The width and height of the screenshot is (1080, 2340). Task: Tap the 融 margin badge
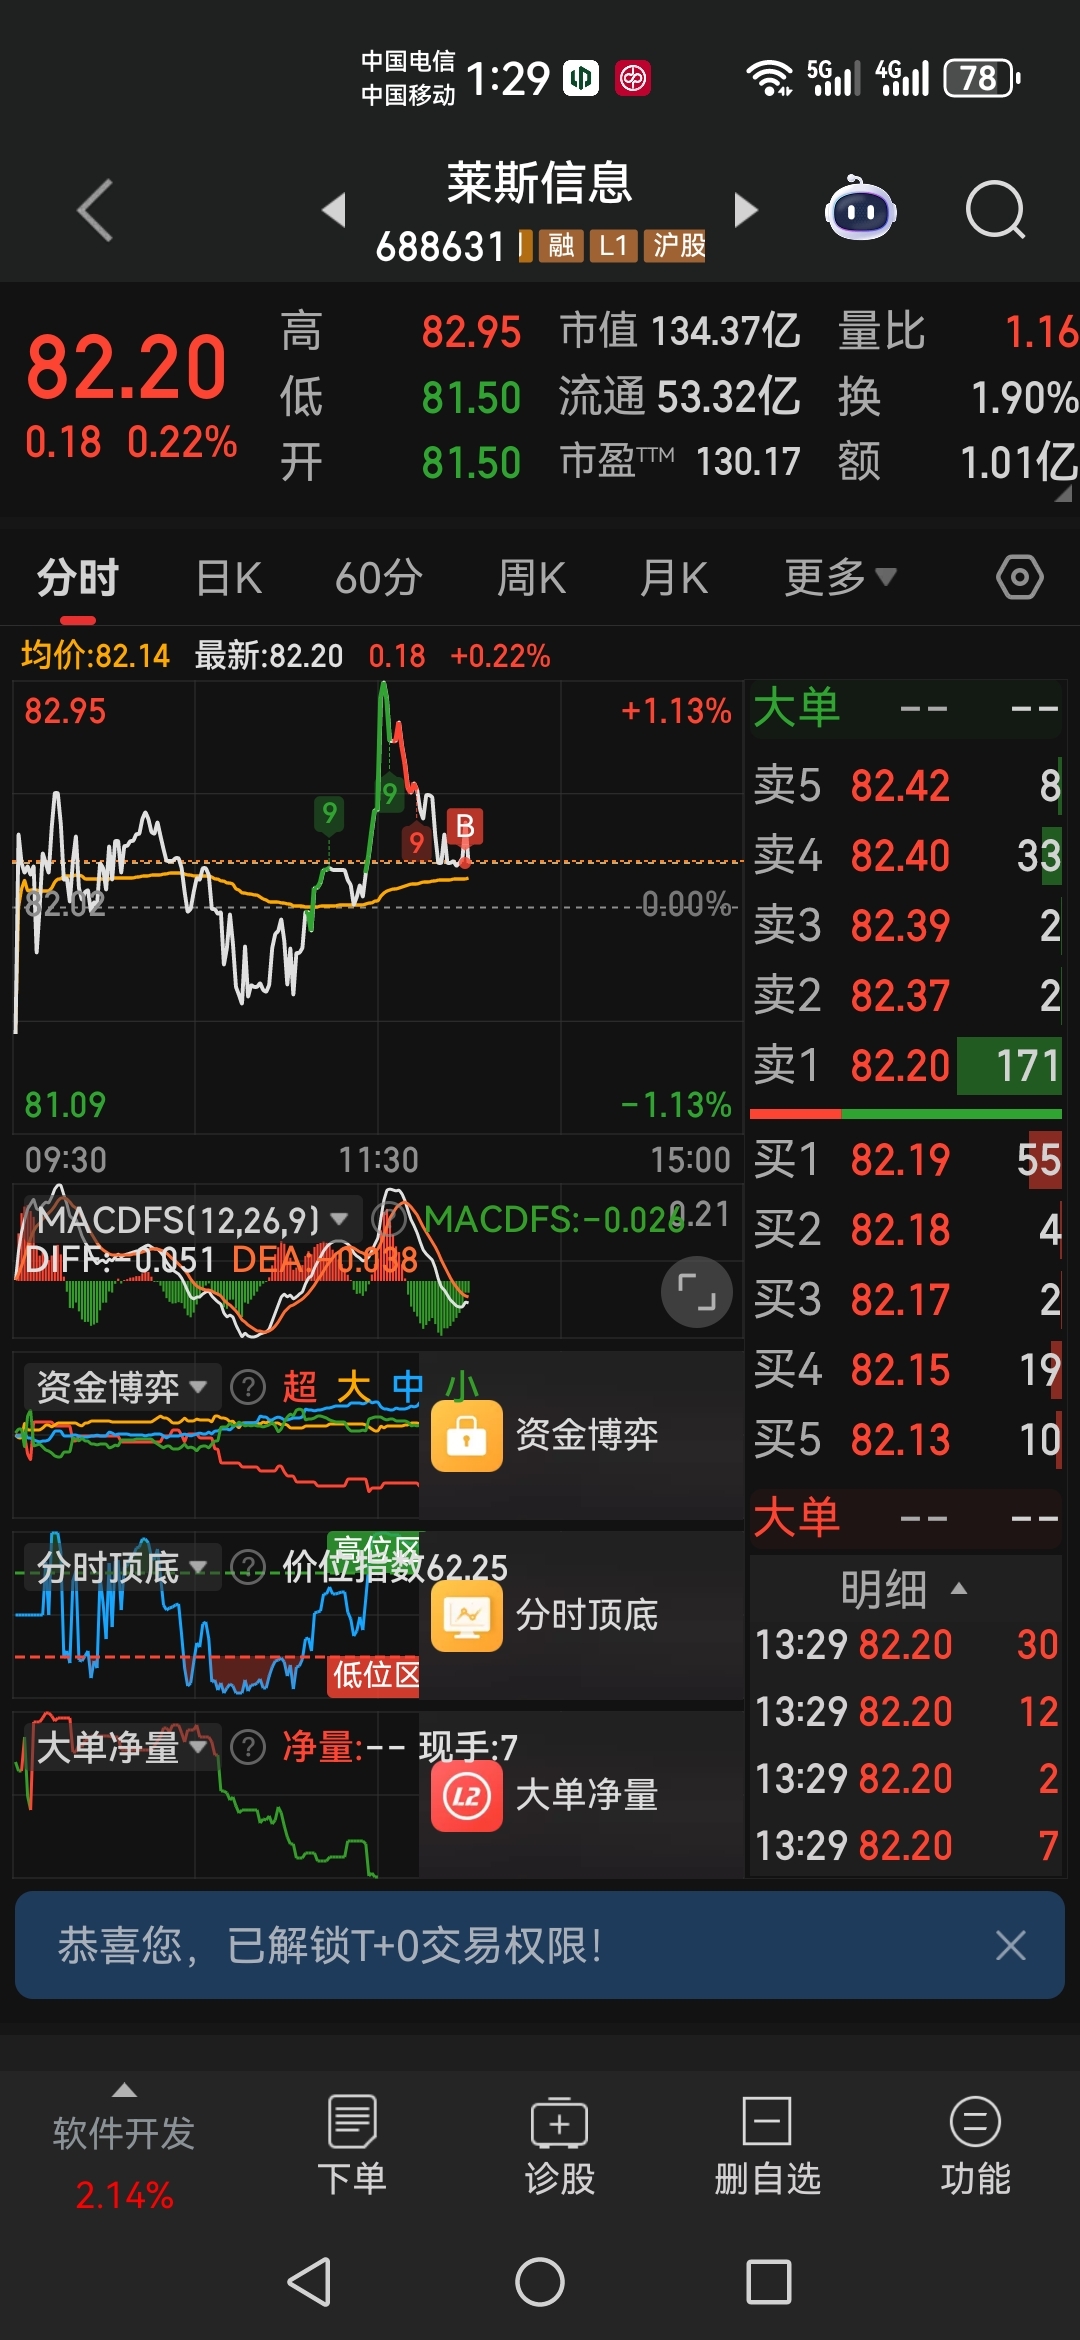561,245
